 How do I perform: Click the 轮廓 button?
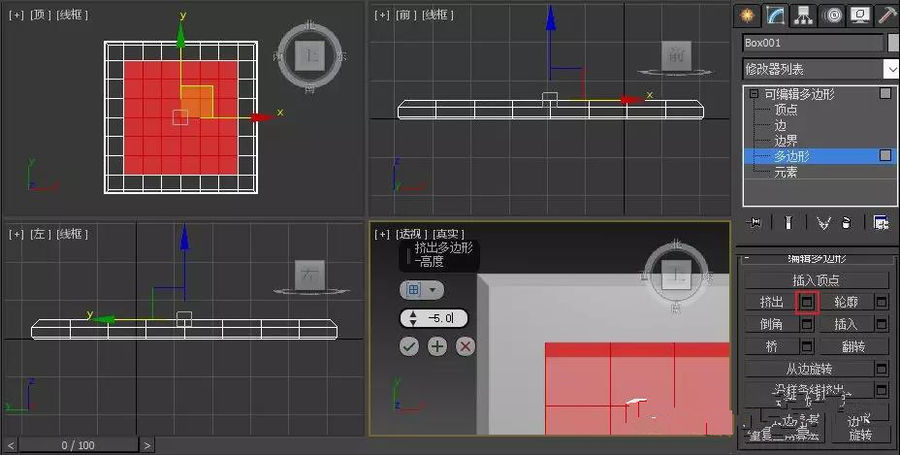pos(845,302)
